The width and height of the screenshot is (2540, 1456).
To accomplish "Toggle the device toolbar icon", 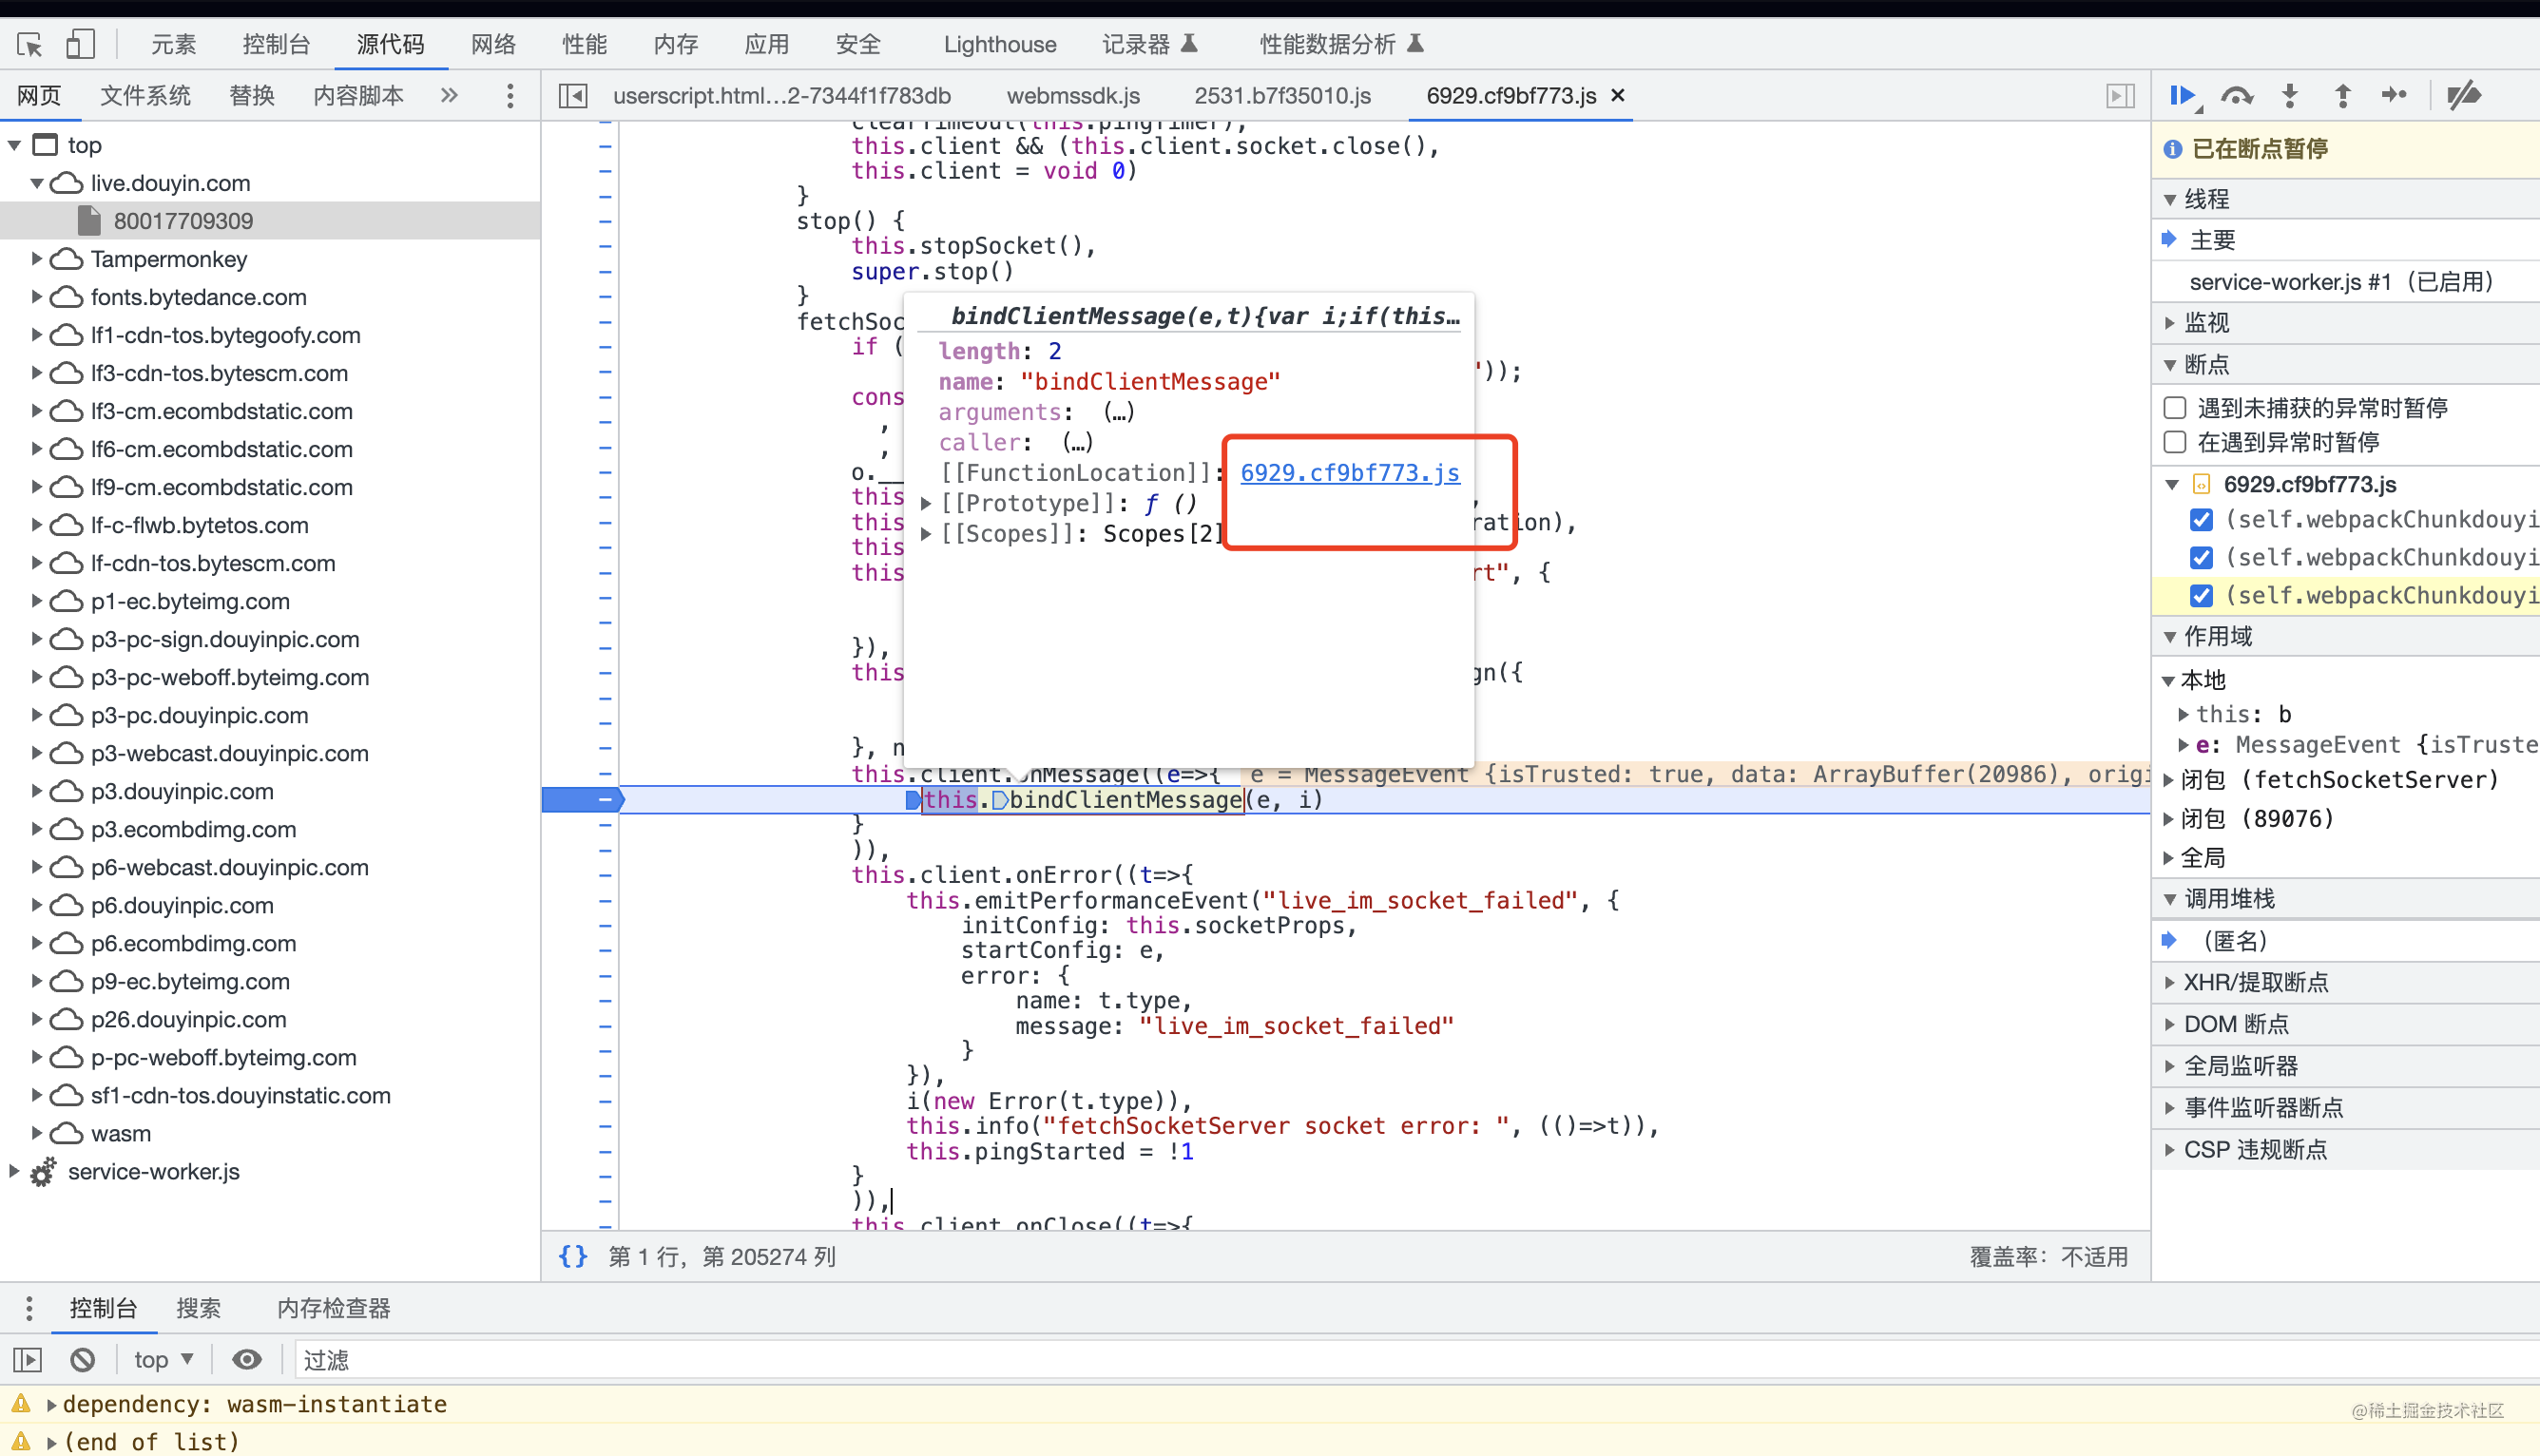I will tap(80, 44).
